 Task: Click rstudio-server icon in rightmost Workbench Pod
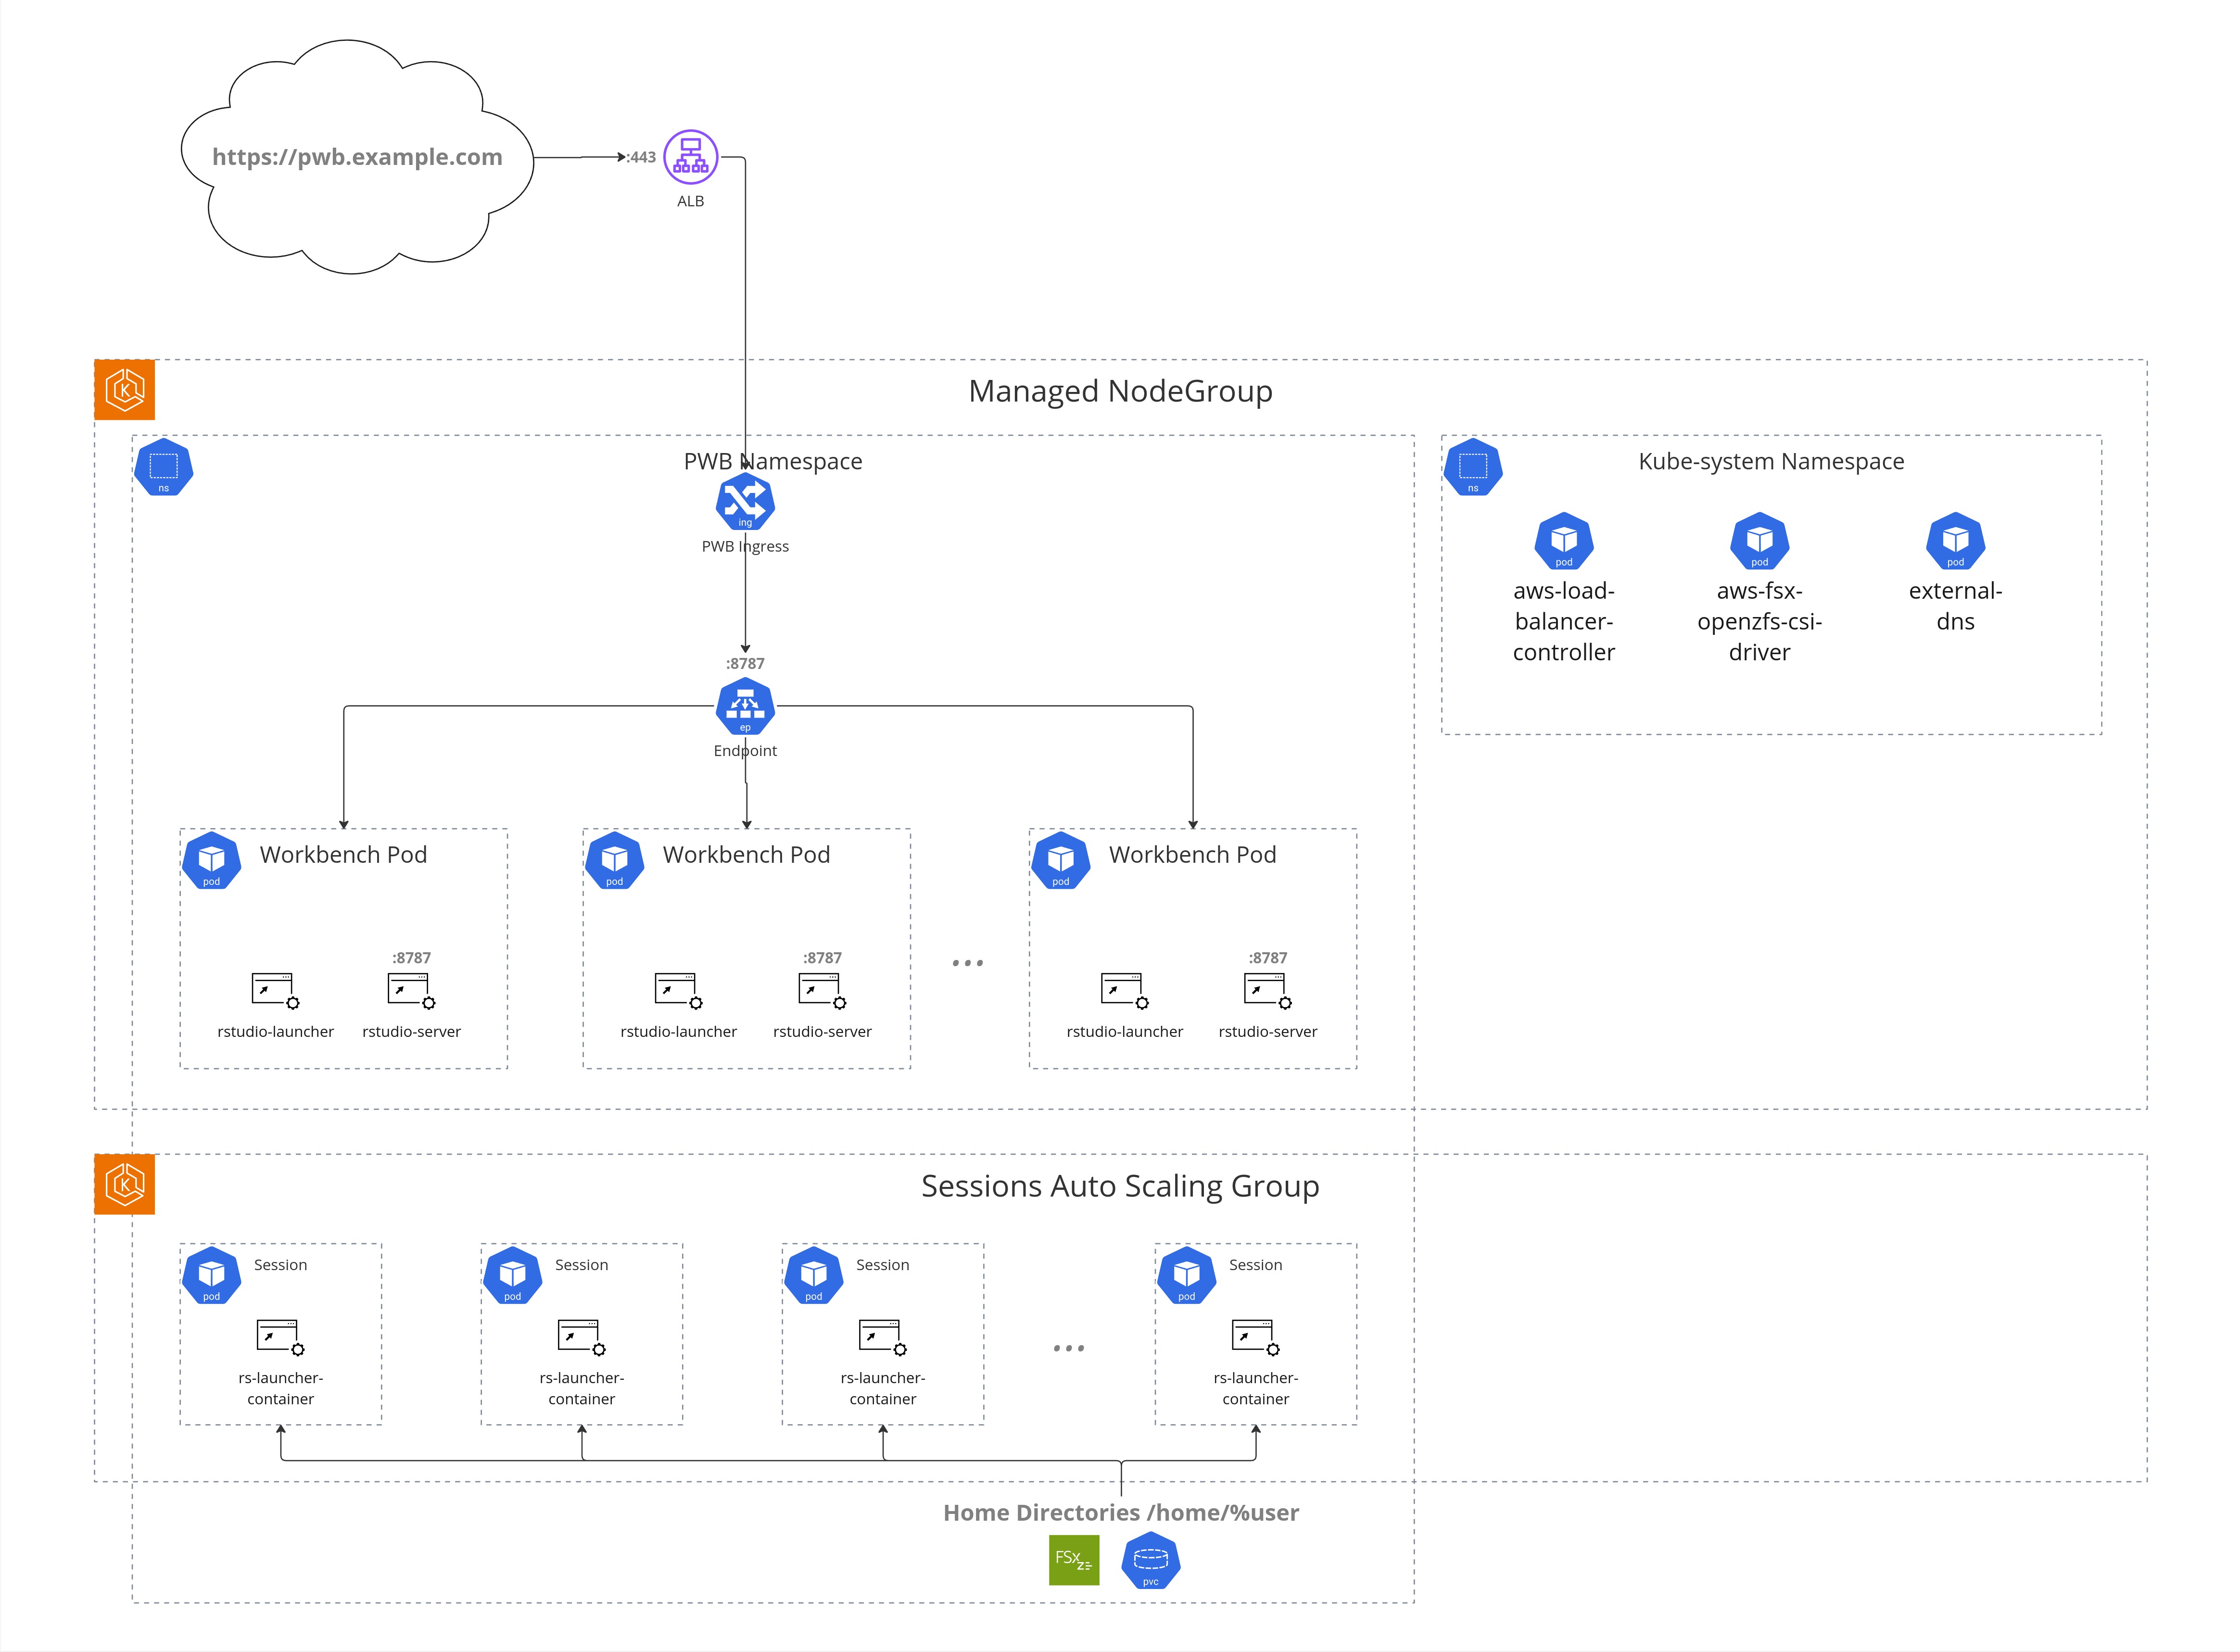(1267, 990)
